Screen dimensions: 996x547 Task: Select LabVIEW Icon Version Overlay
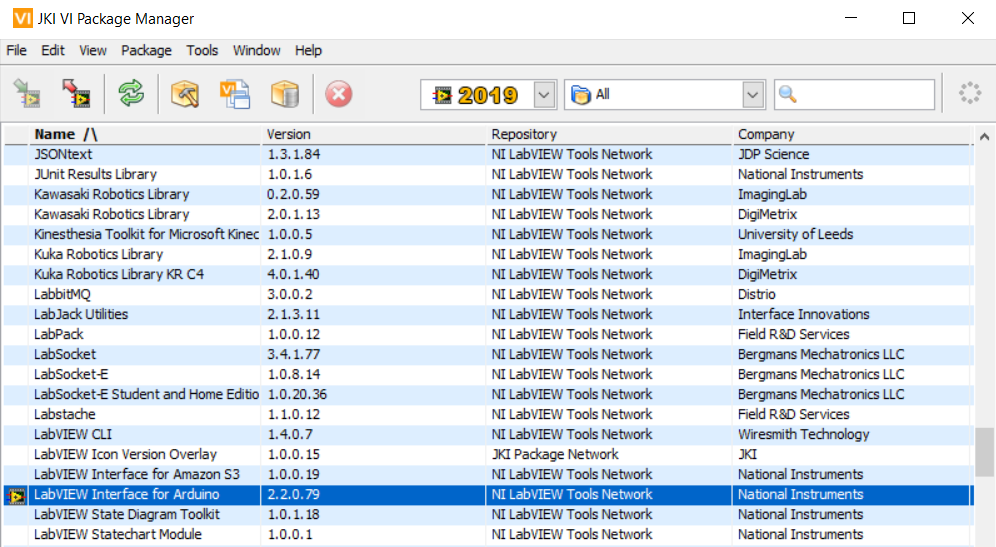tap(488, 454)
